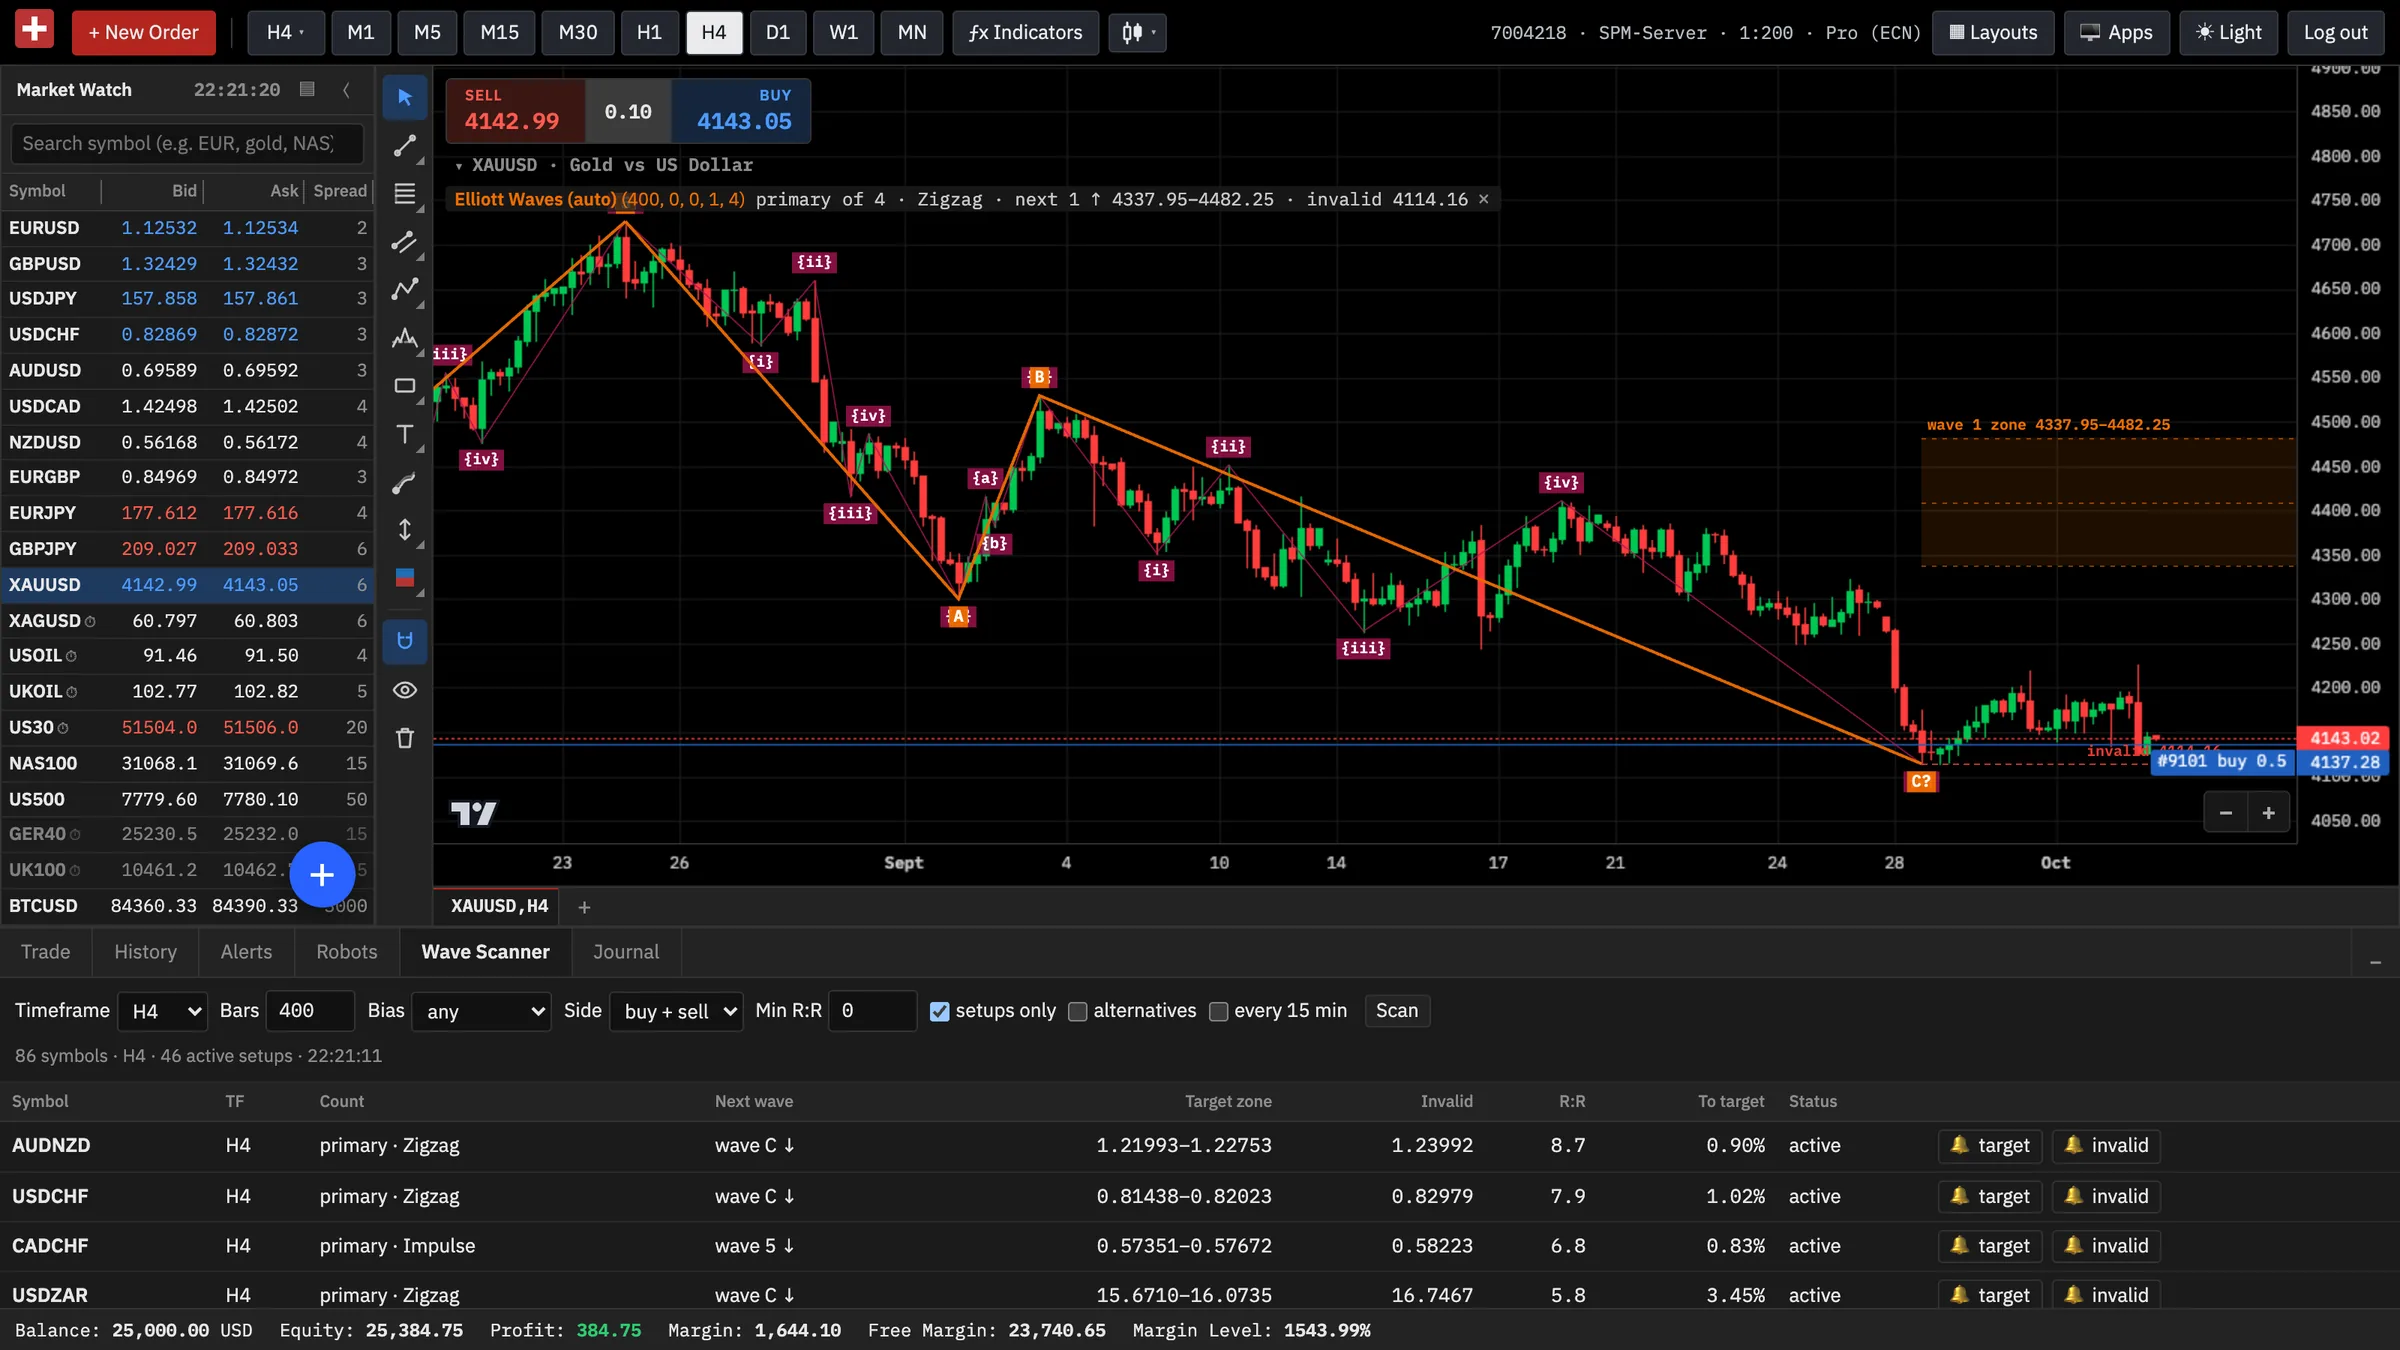2400x1350 pixels.
Task: Select the cursor arrow tool
Action: [405, 97]
